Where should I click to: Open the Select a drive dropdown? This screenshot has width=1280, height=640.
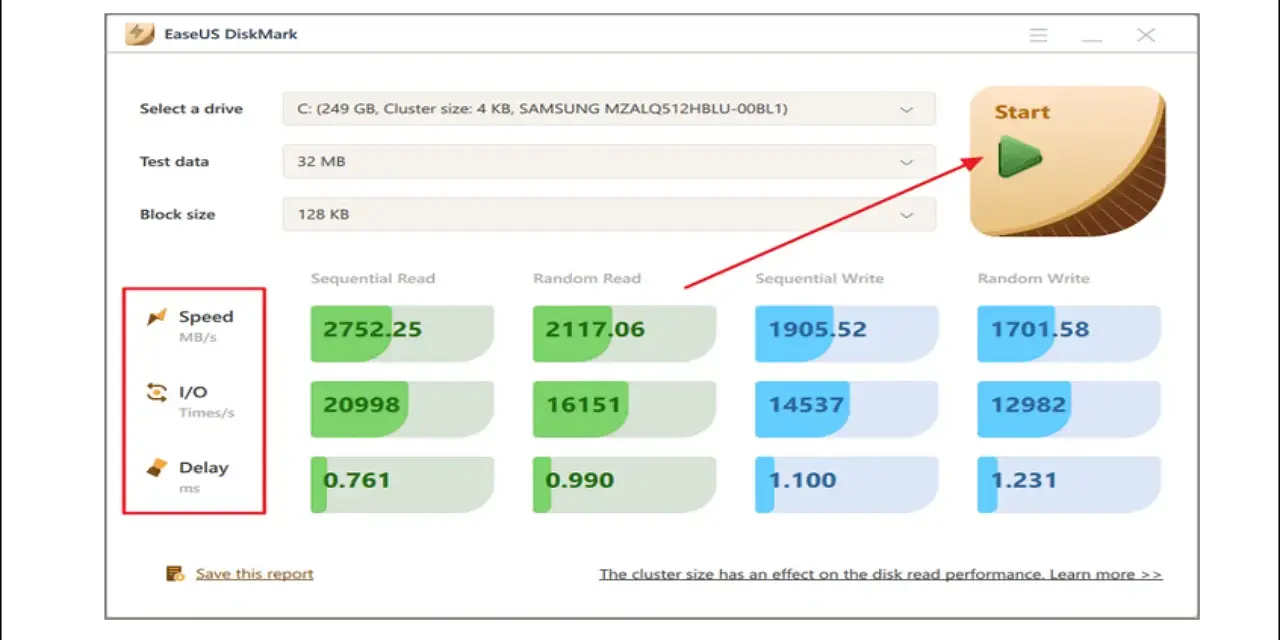coord(609,109)
